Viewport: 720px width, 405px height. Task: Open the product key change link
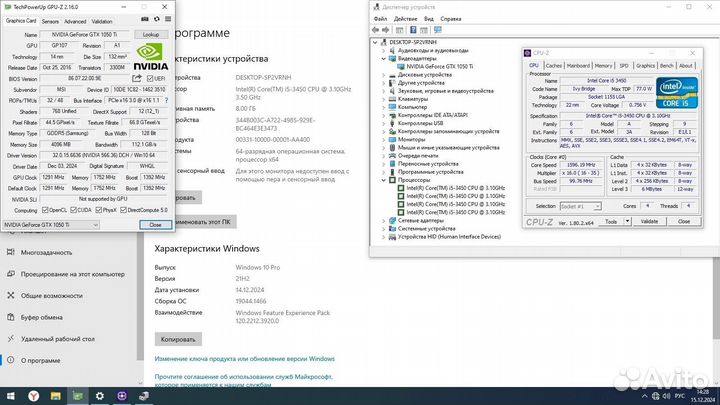244,359
